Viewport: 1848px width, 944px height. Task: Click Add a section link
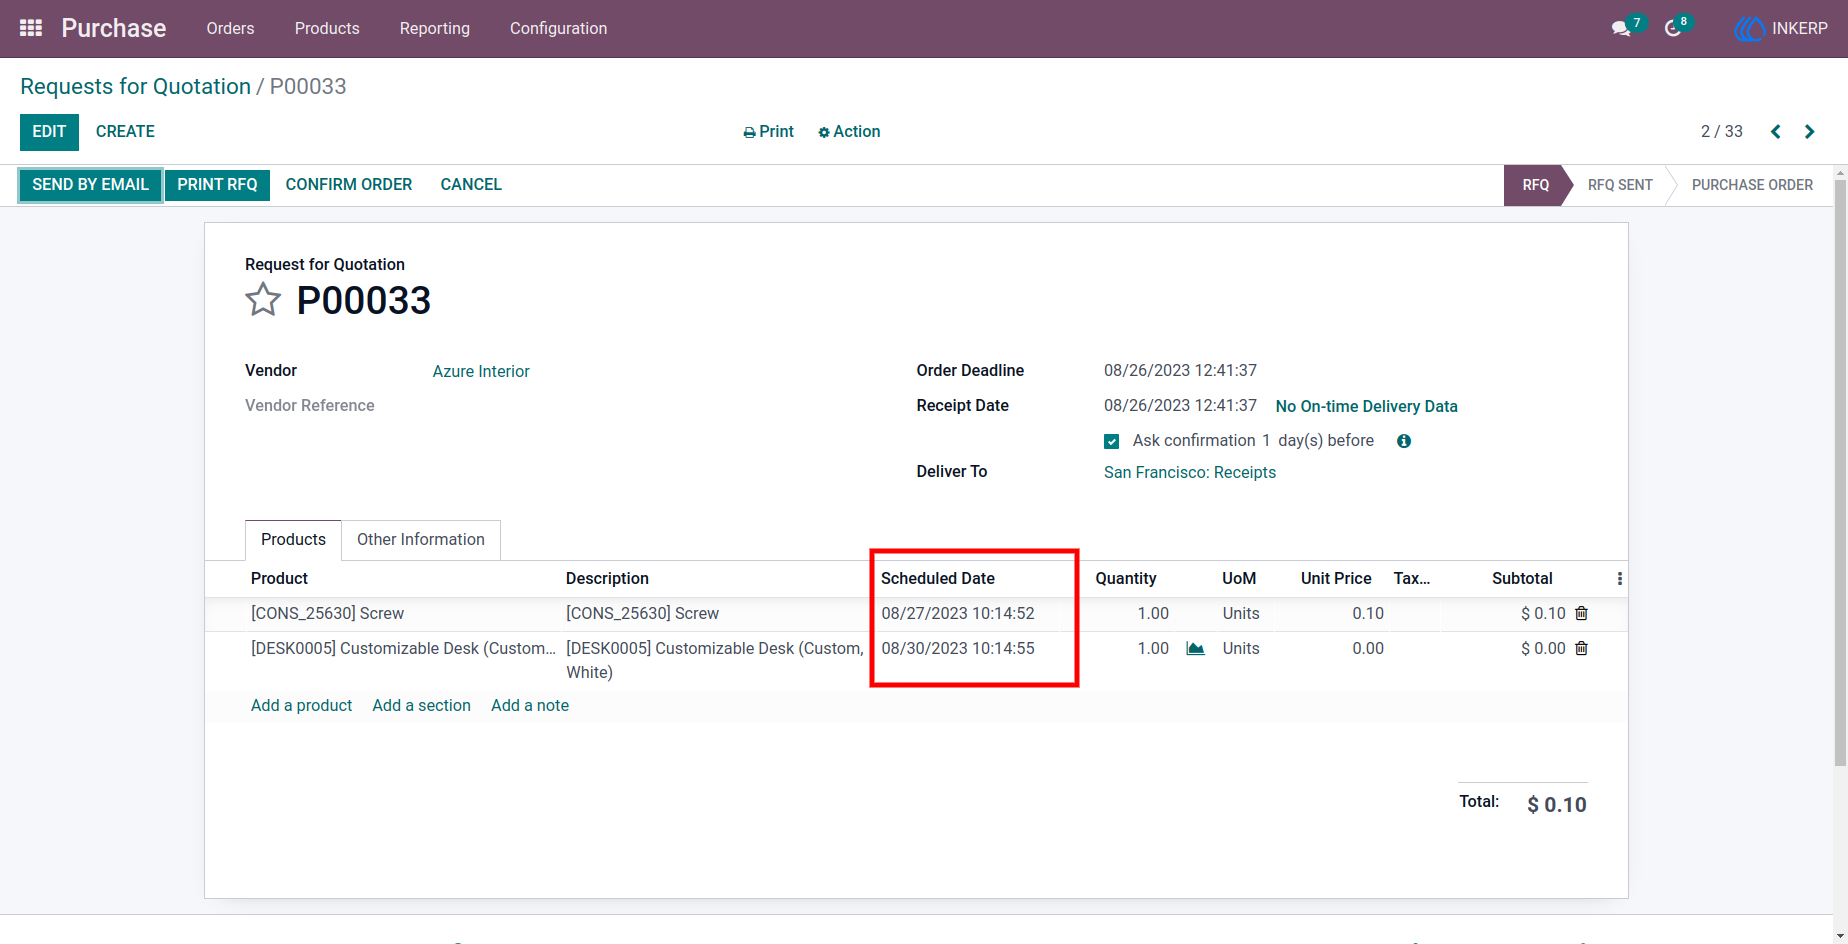click(x=421, y=706)
